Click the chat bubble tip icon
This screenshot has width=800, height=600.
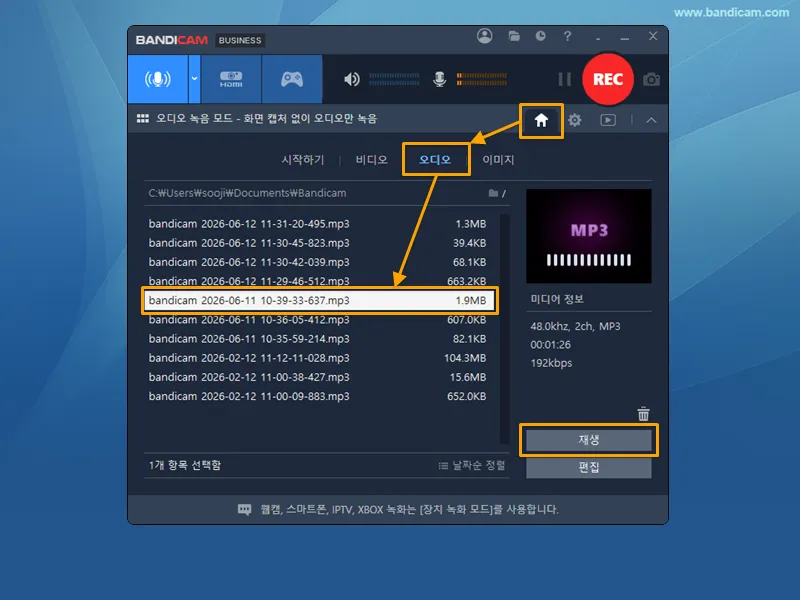(244, 509)
